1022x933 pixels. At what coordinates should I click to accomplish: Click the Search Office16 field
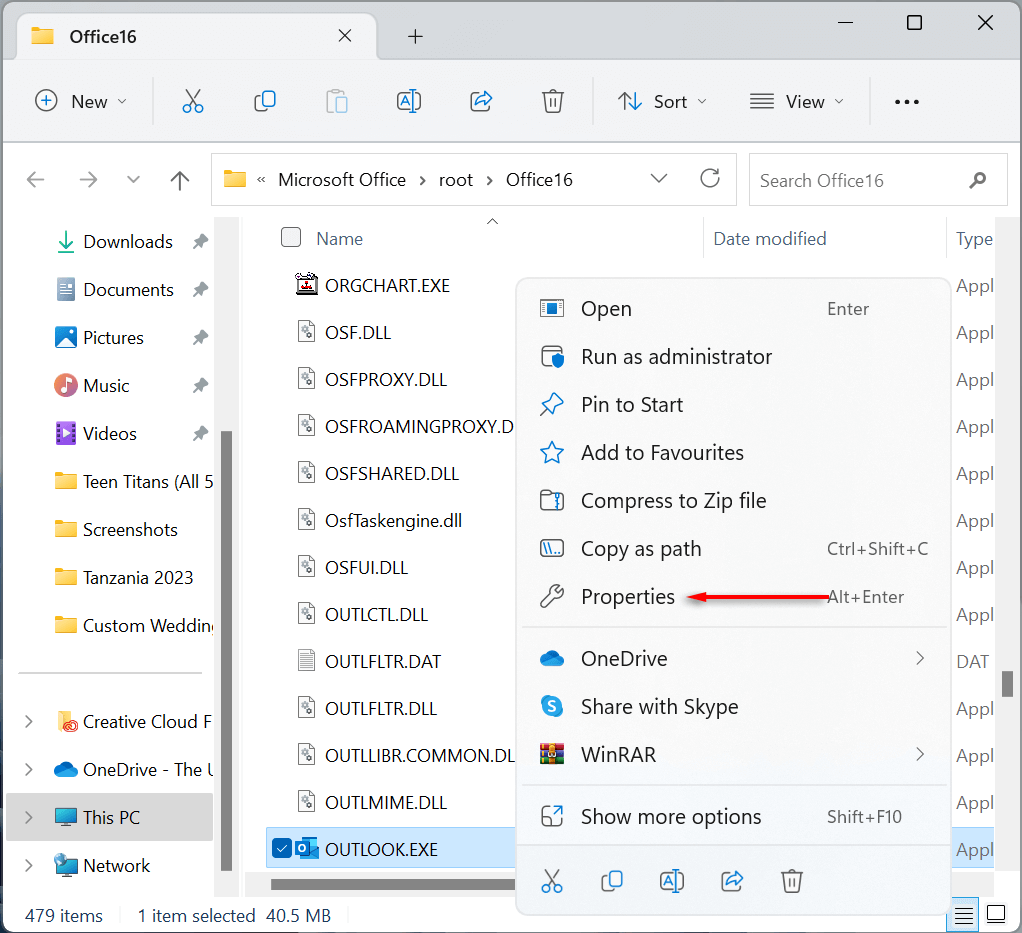point(860,180)
